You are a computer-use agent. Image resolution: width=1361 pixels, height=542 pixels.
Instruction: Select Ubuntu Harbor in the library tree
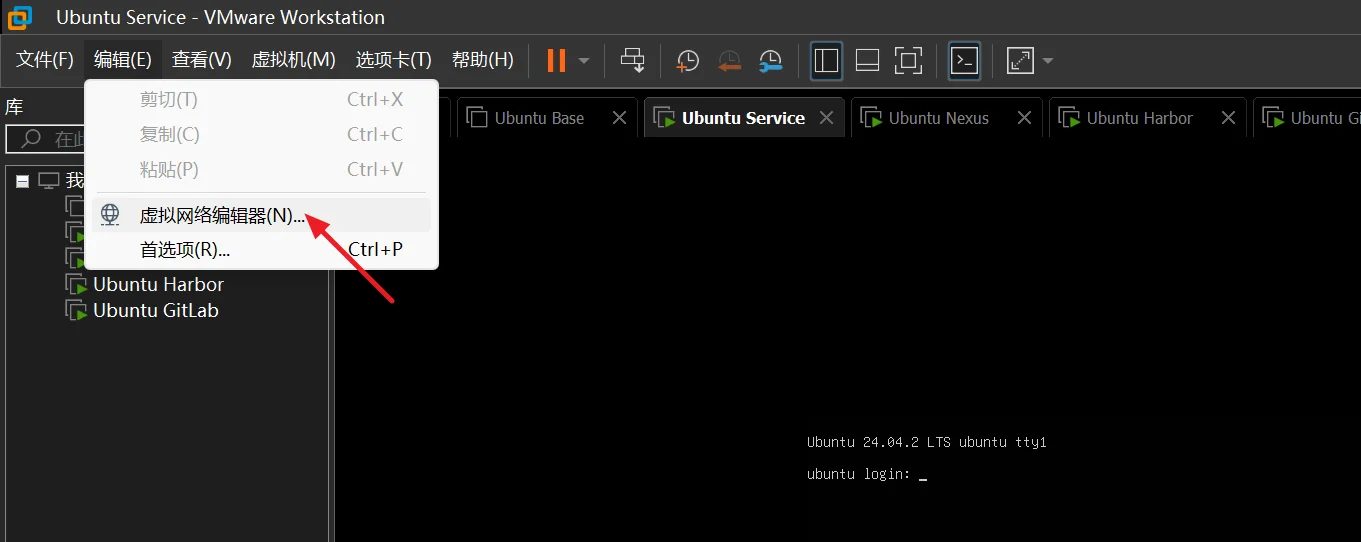tap(158, 284)
